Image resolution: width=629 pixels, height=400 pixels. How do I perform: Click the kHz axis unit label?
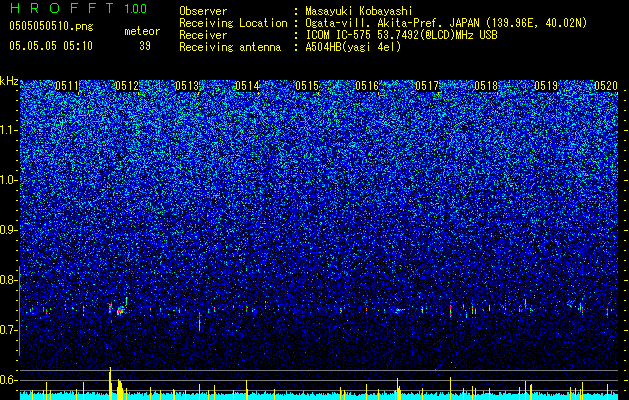[x=9, y=81]
